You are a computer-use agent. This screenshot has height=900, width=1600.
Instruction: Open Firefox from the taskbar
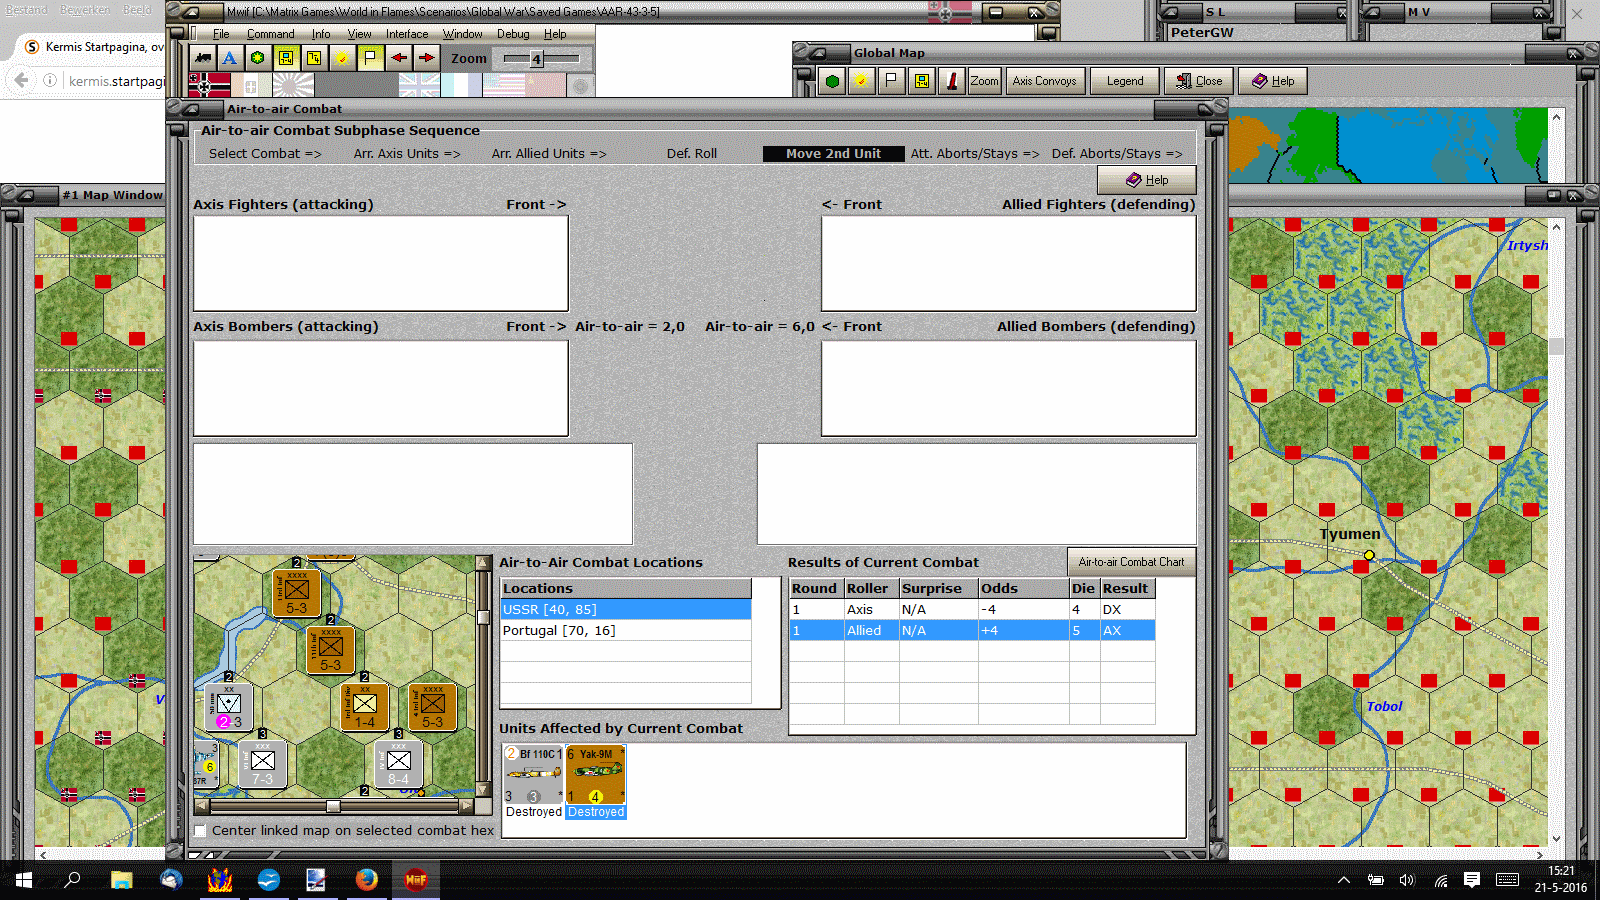[367, 880]
